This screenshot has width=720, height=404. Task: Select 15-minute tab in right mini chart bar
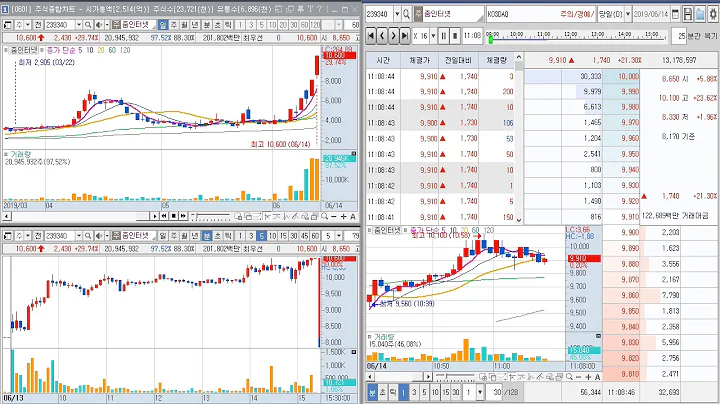click(445, 393)
